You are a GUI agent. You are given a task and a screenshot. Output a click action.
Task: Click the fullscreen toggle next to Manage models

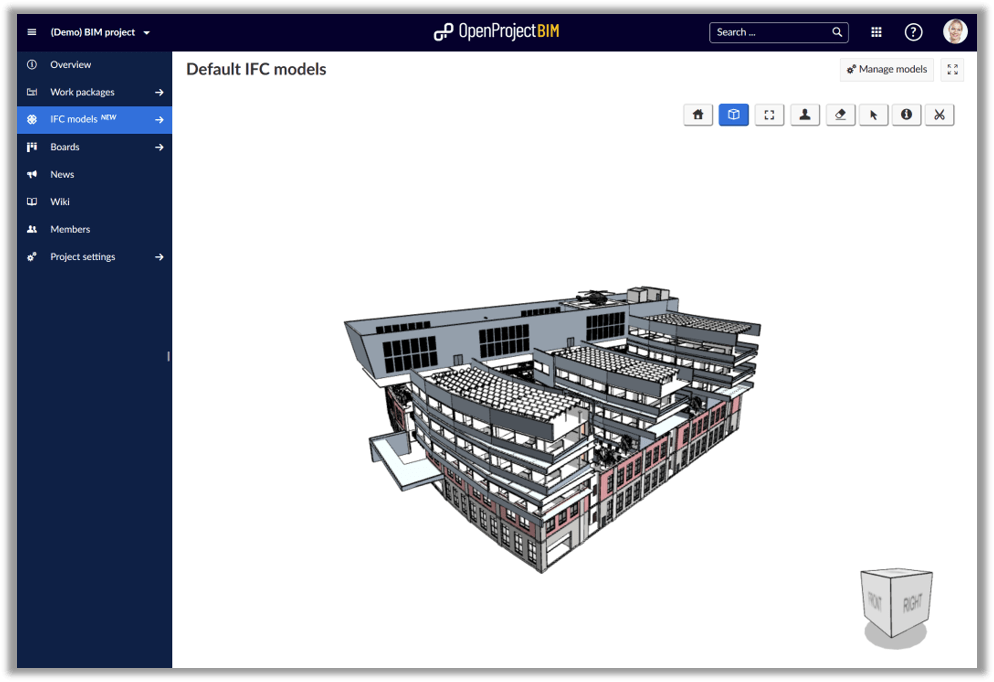tap(951, 69)
